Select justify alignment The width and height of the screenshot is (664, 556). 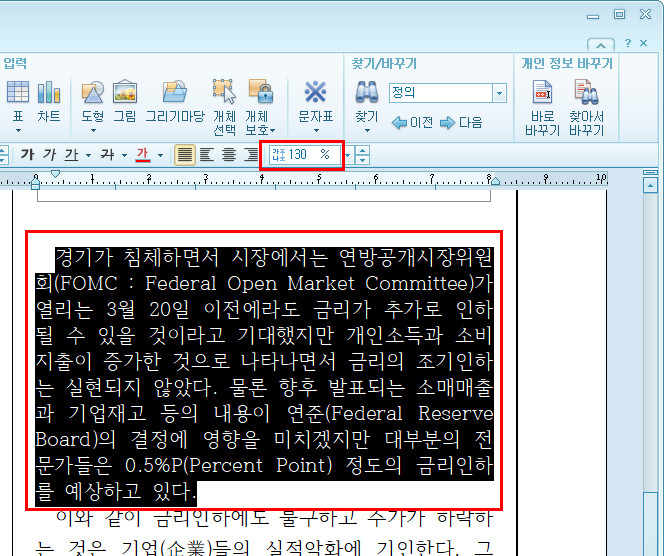point(185,155)
